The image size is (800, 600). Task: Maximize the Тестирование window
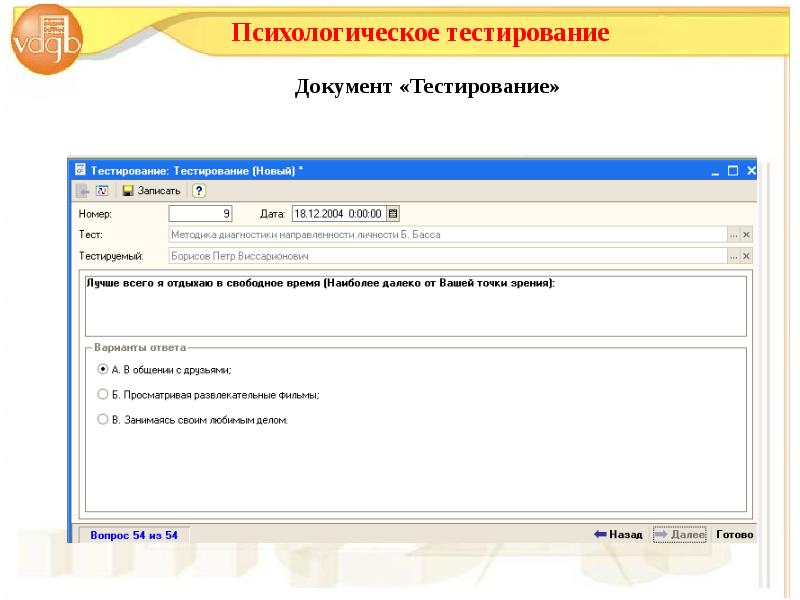click(732, 171)
